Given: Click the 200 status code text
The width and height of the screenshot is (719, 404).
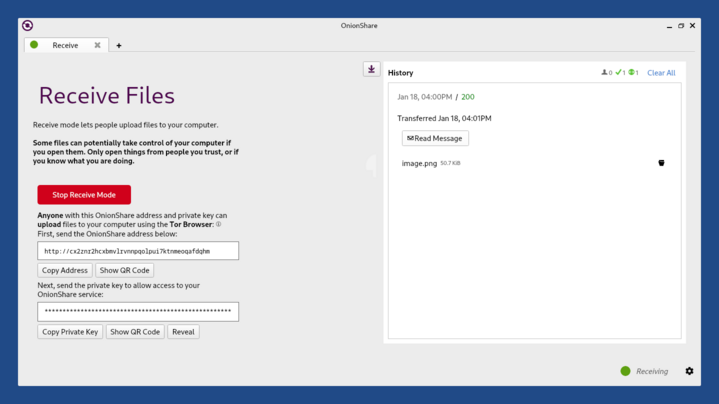Looking at the screenshot, I should (468, 97).
